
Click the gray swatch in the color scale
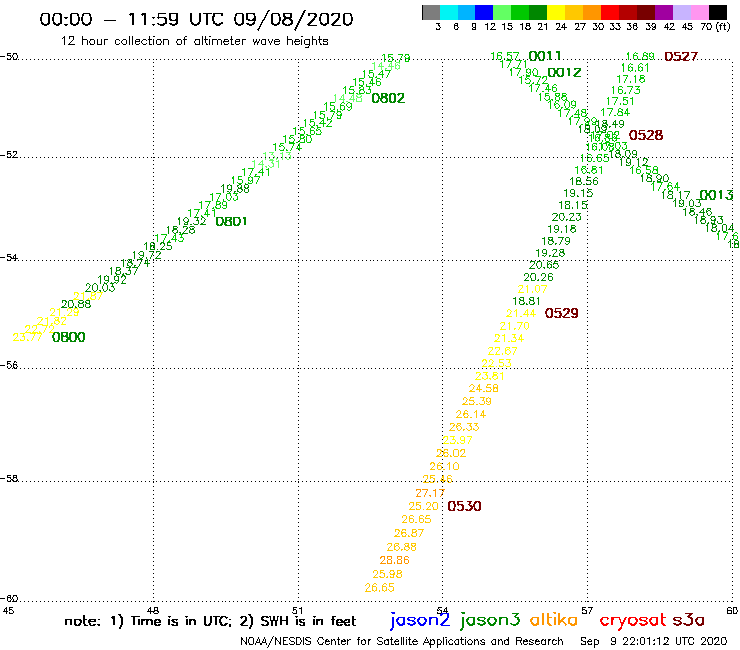pos(431,12)
